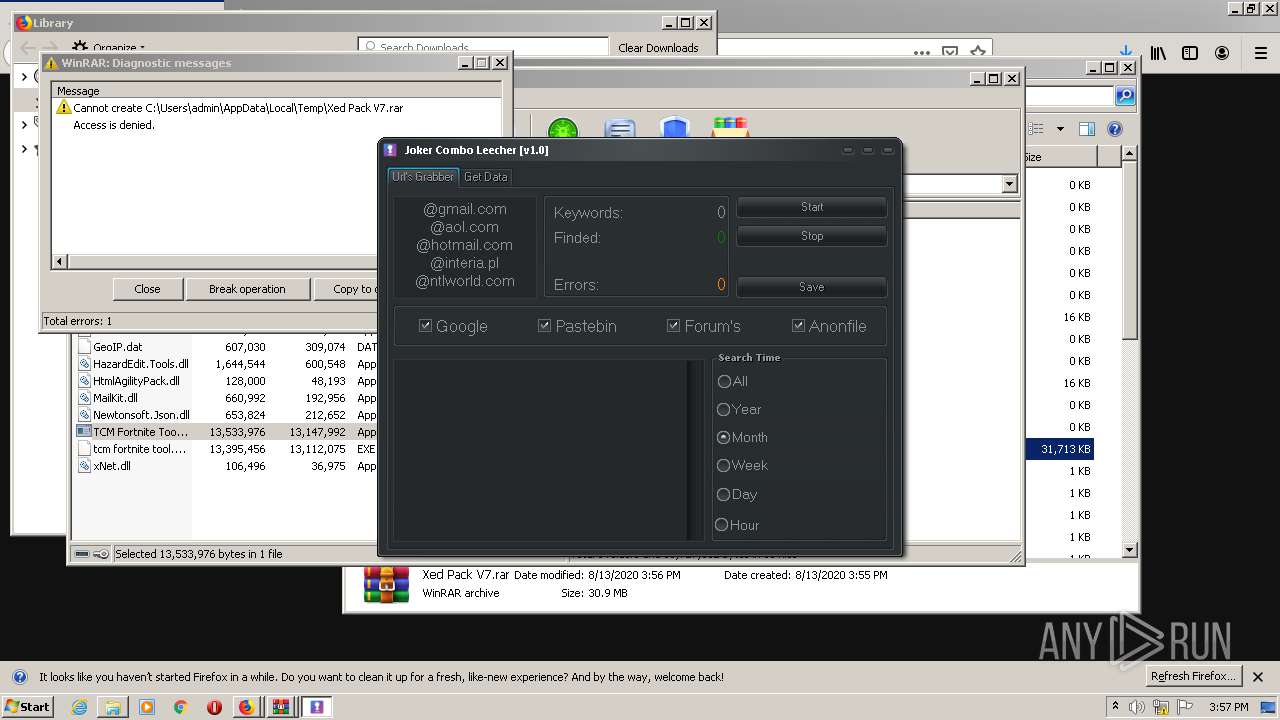Click the Explorer change view icon
The height and width of the screenshot is (720, 1280).
(x=1036, y=129)
